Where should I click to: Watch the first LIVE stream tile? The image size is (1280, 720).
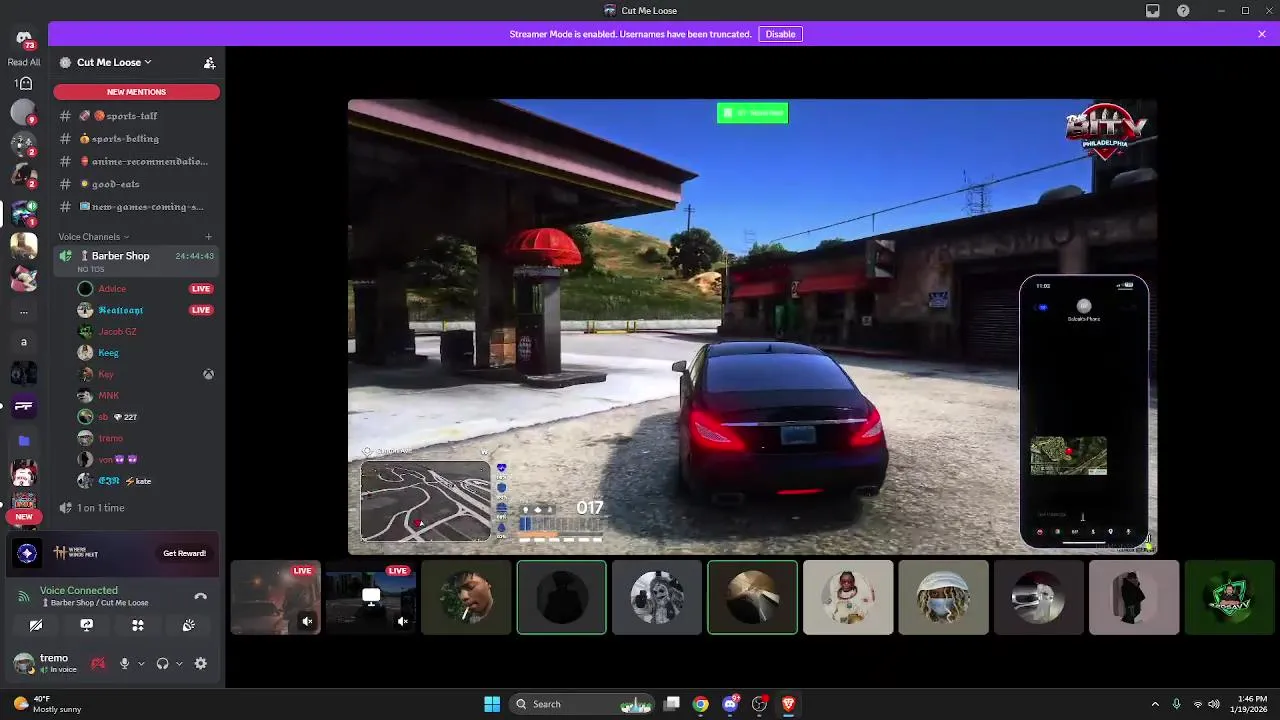pos(276,598)
